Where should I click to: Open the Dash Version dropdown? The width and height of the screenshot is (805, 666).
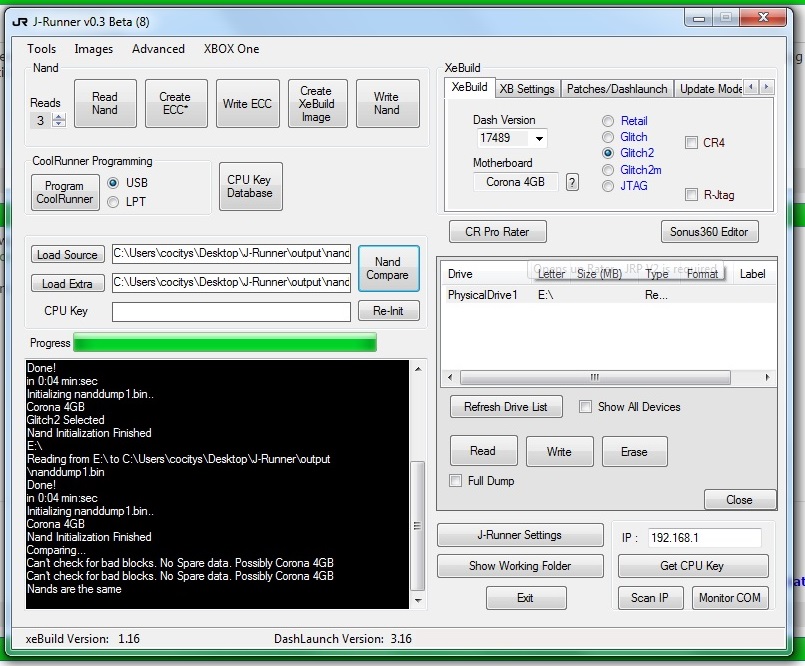539,138
